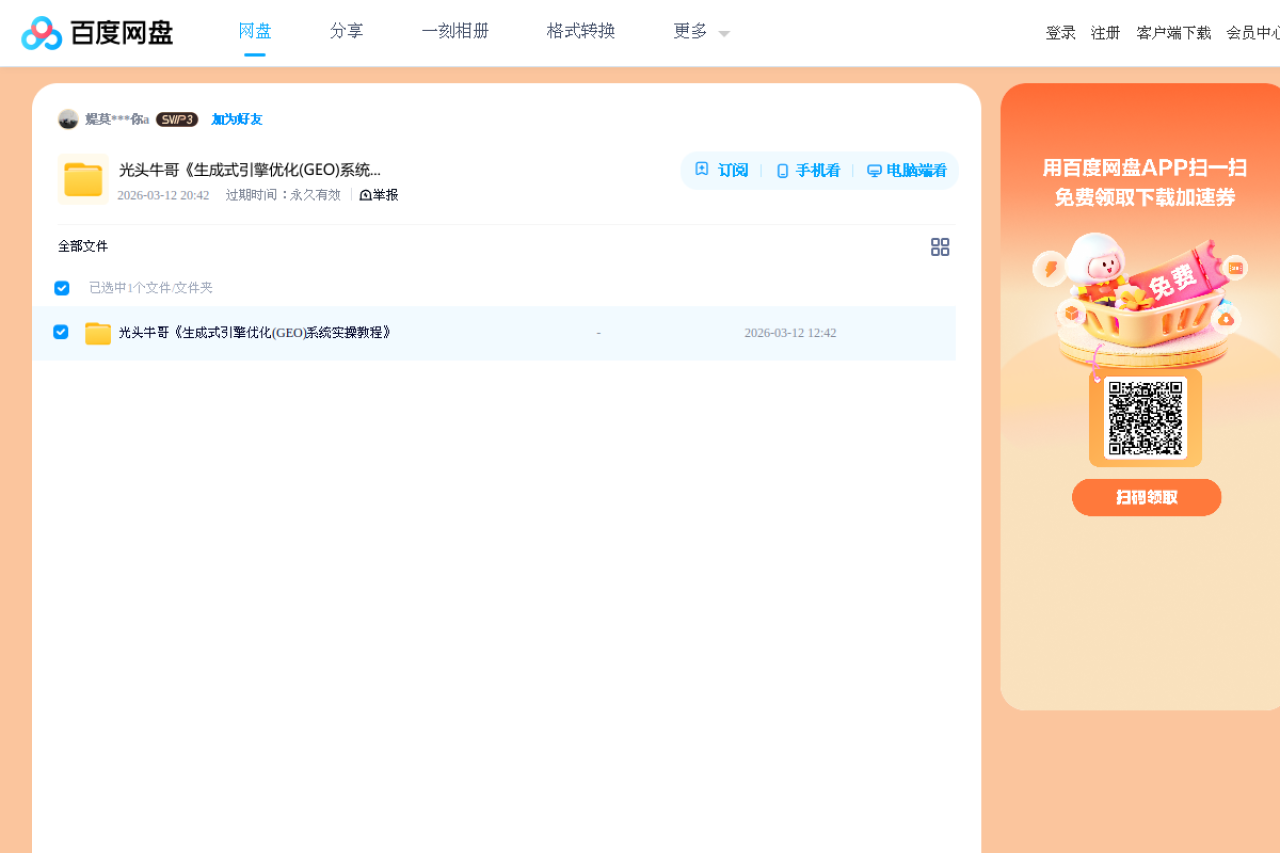Click the shared folder thumbnail icon
Screen dimensions: 1280x853
click(x=83, y=180)
